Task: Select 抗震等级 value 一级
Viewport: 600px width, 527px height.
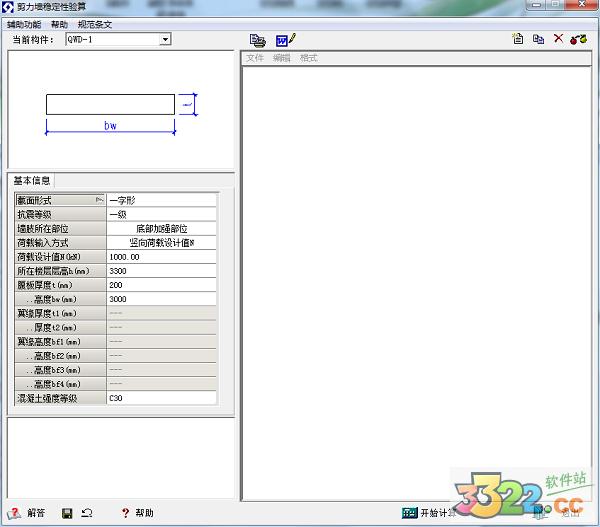Action: tap(161, 214)
